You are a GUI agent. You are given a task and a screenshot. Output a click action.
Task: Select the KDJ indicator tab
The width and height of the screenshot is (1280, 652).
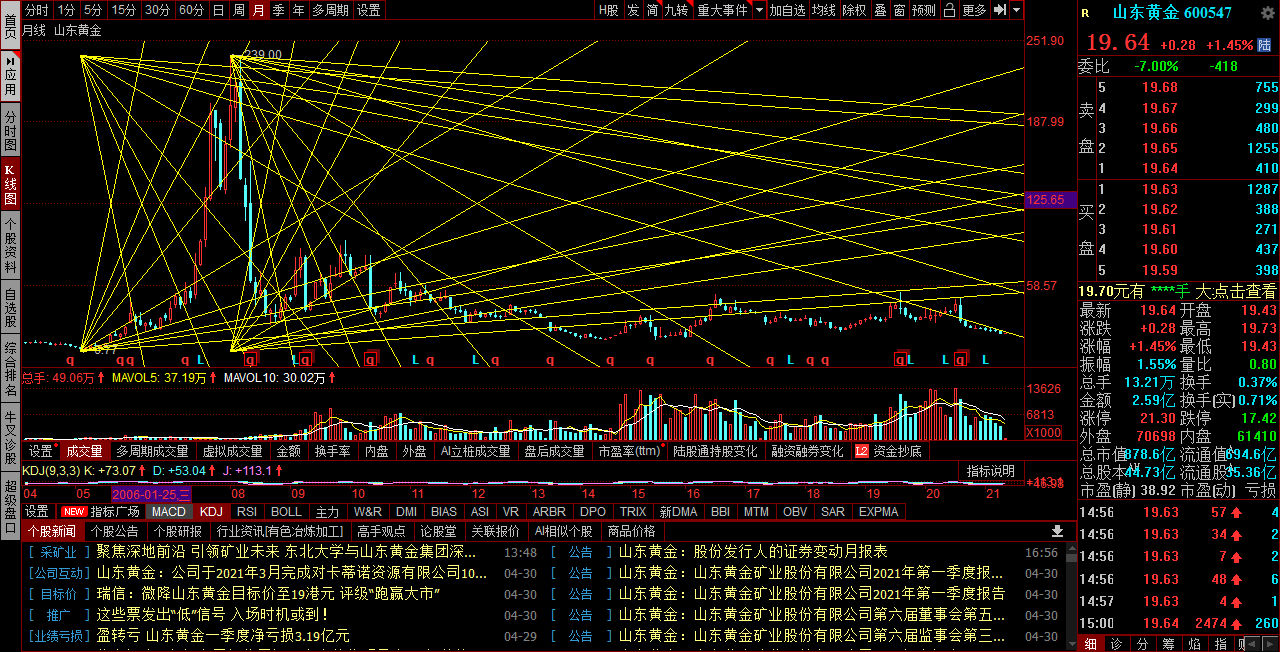(x=210, y=511)
